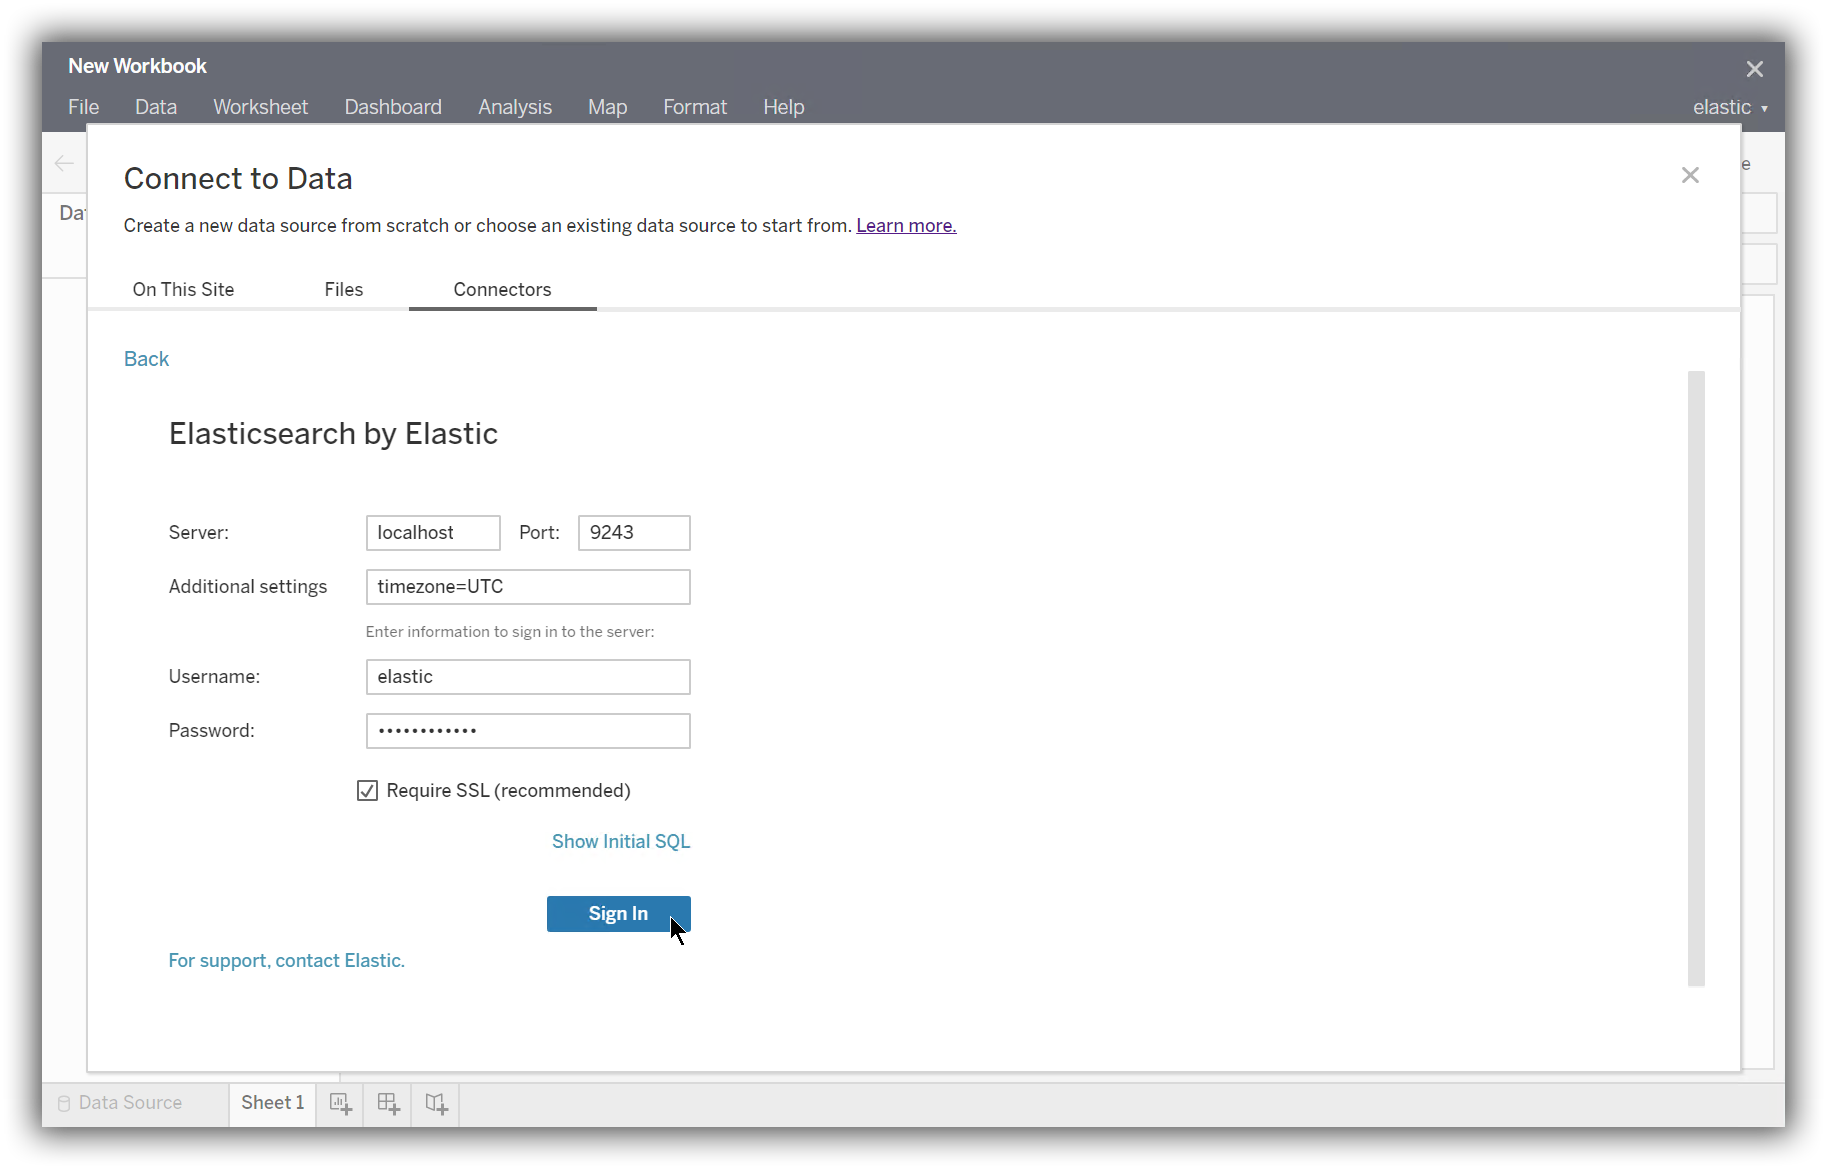Click the new worksheet icon
1827x1169 pixels.
pyautogui.click(x=340, y=1103)
